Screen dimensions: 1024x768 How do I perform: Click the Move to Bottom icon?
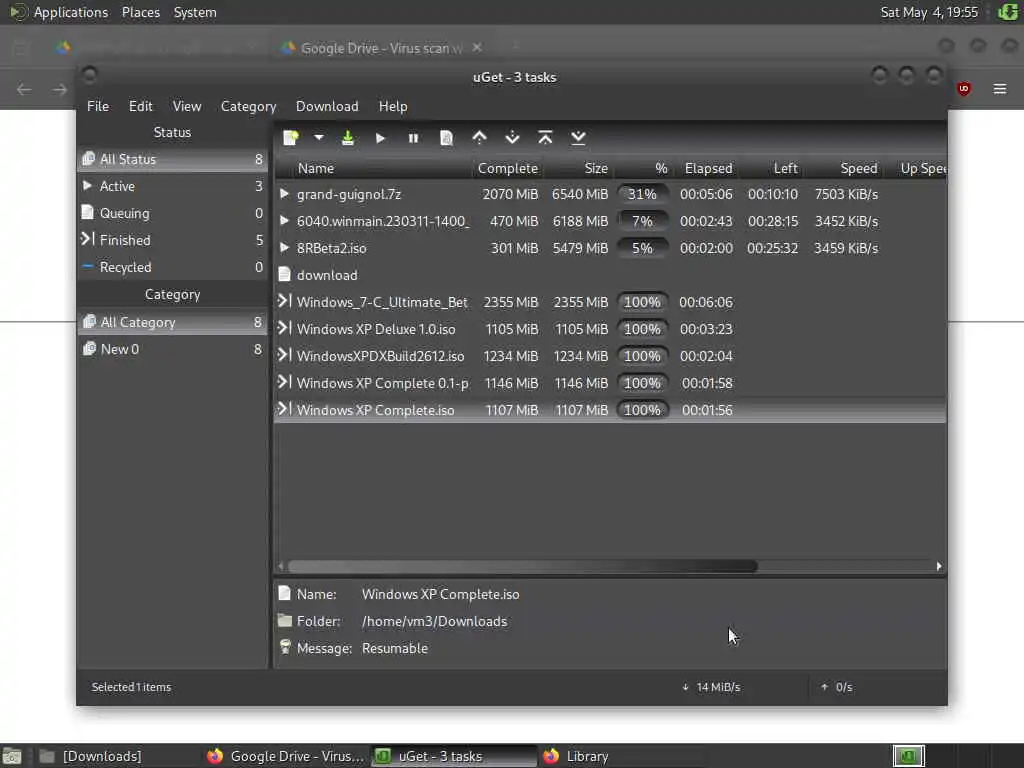pyautogui.click(x=578, y=137)
